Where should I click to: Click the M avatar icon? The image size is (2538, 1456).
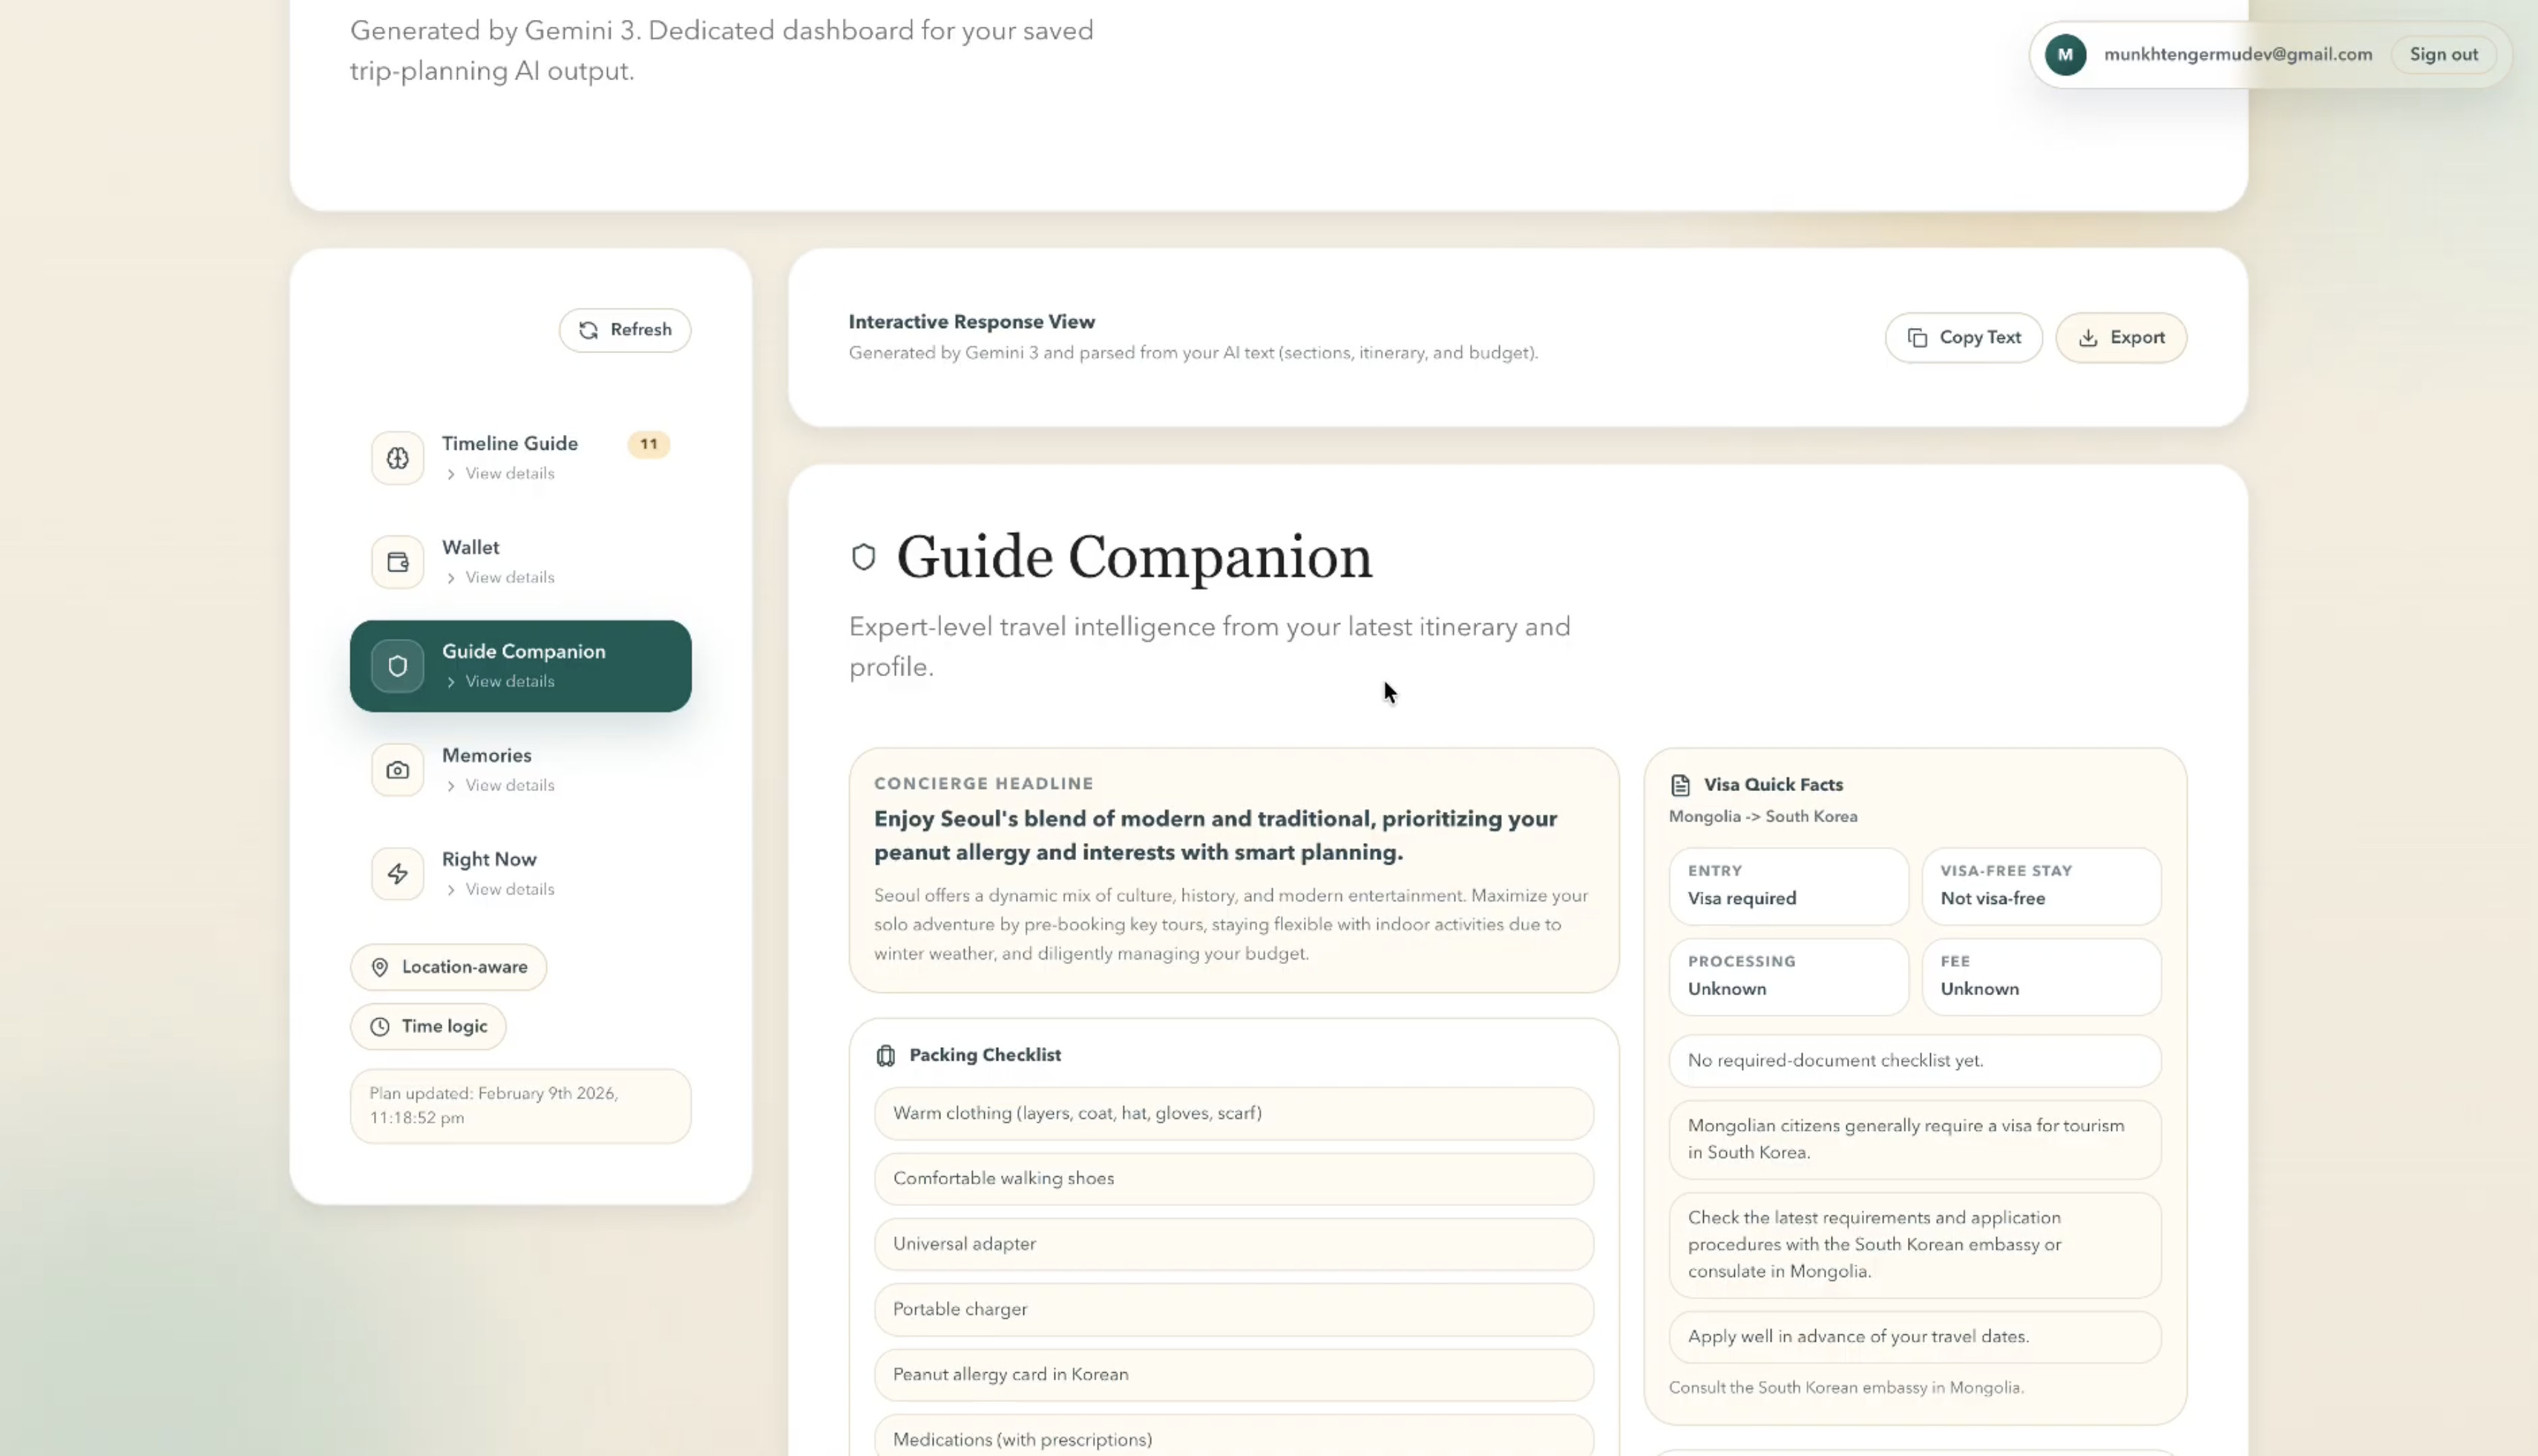2065,54
